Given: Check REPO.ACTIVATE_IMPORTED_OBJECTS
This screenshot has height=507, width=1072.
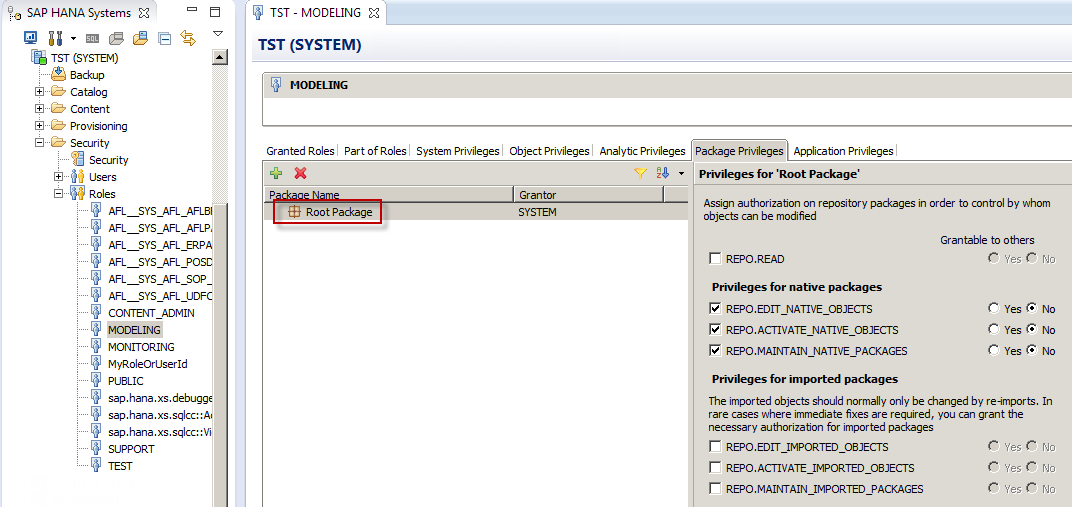Looking at the screenshot, I should tap(715, 468).
